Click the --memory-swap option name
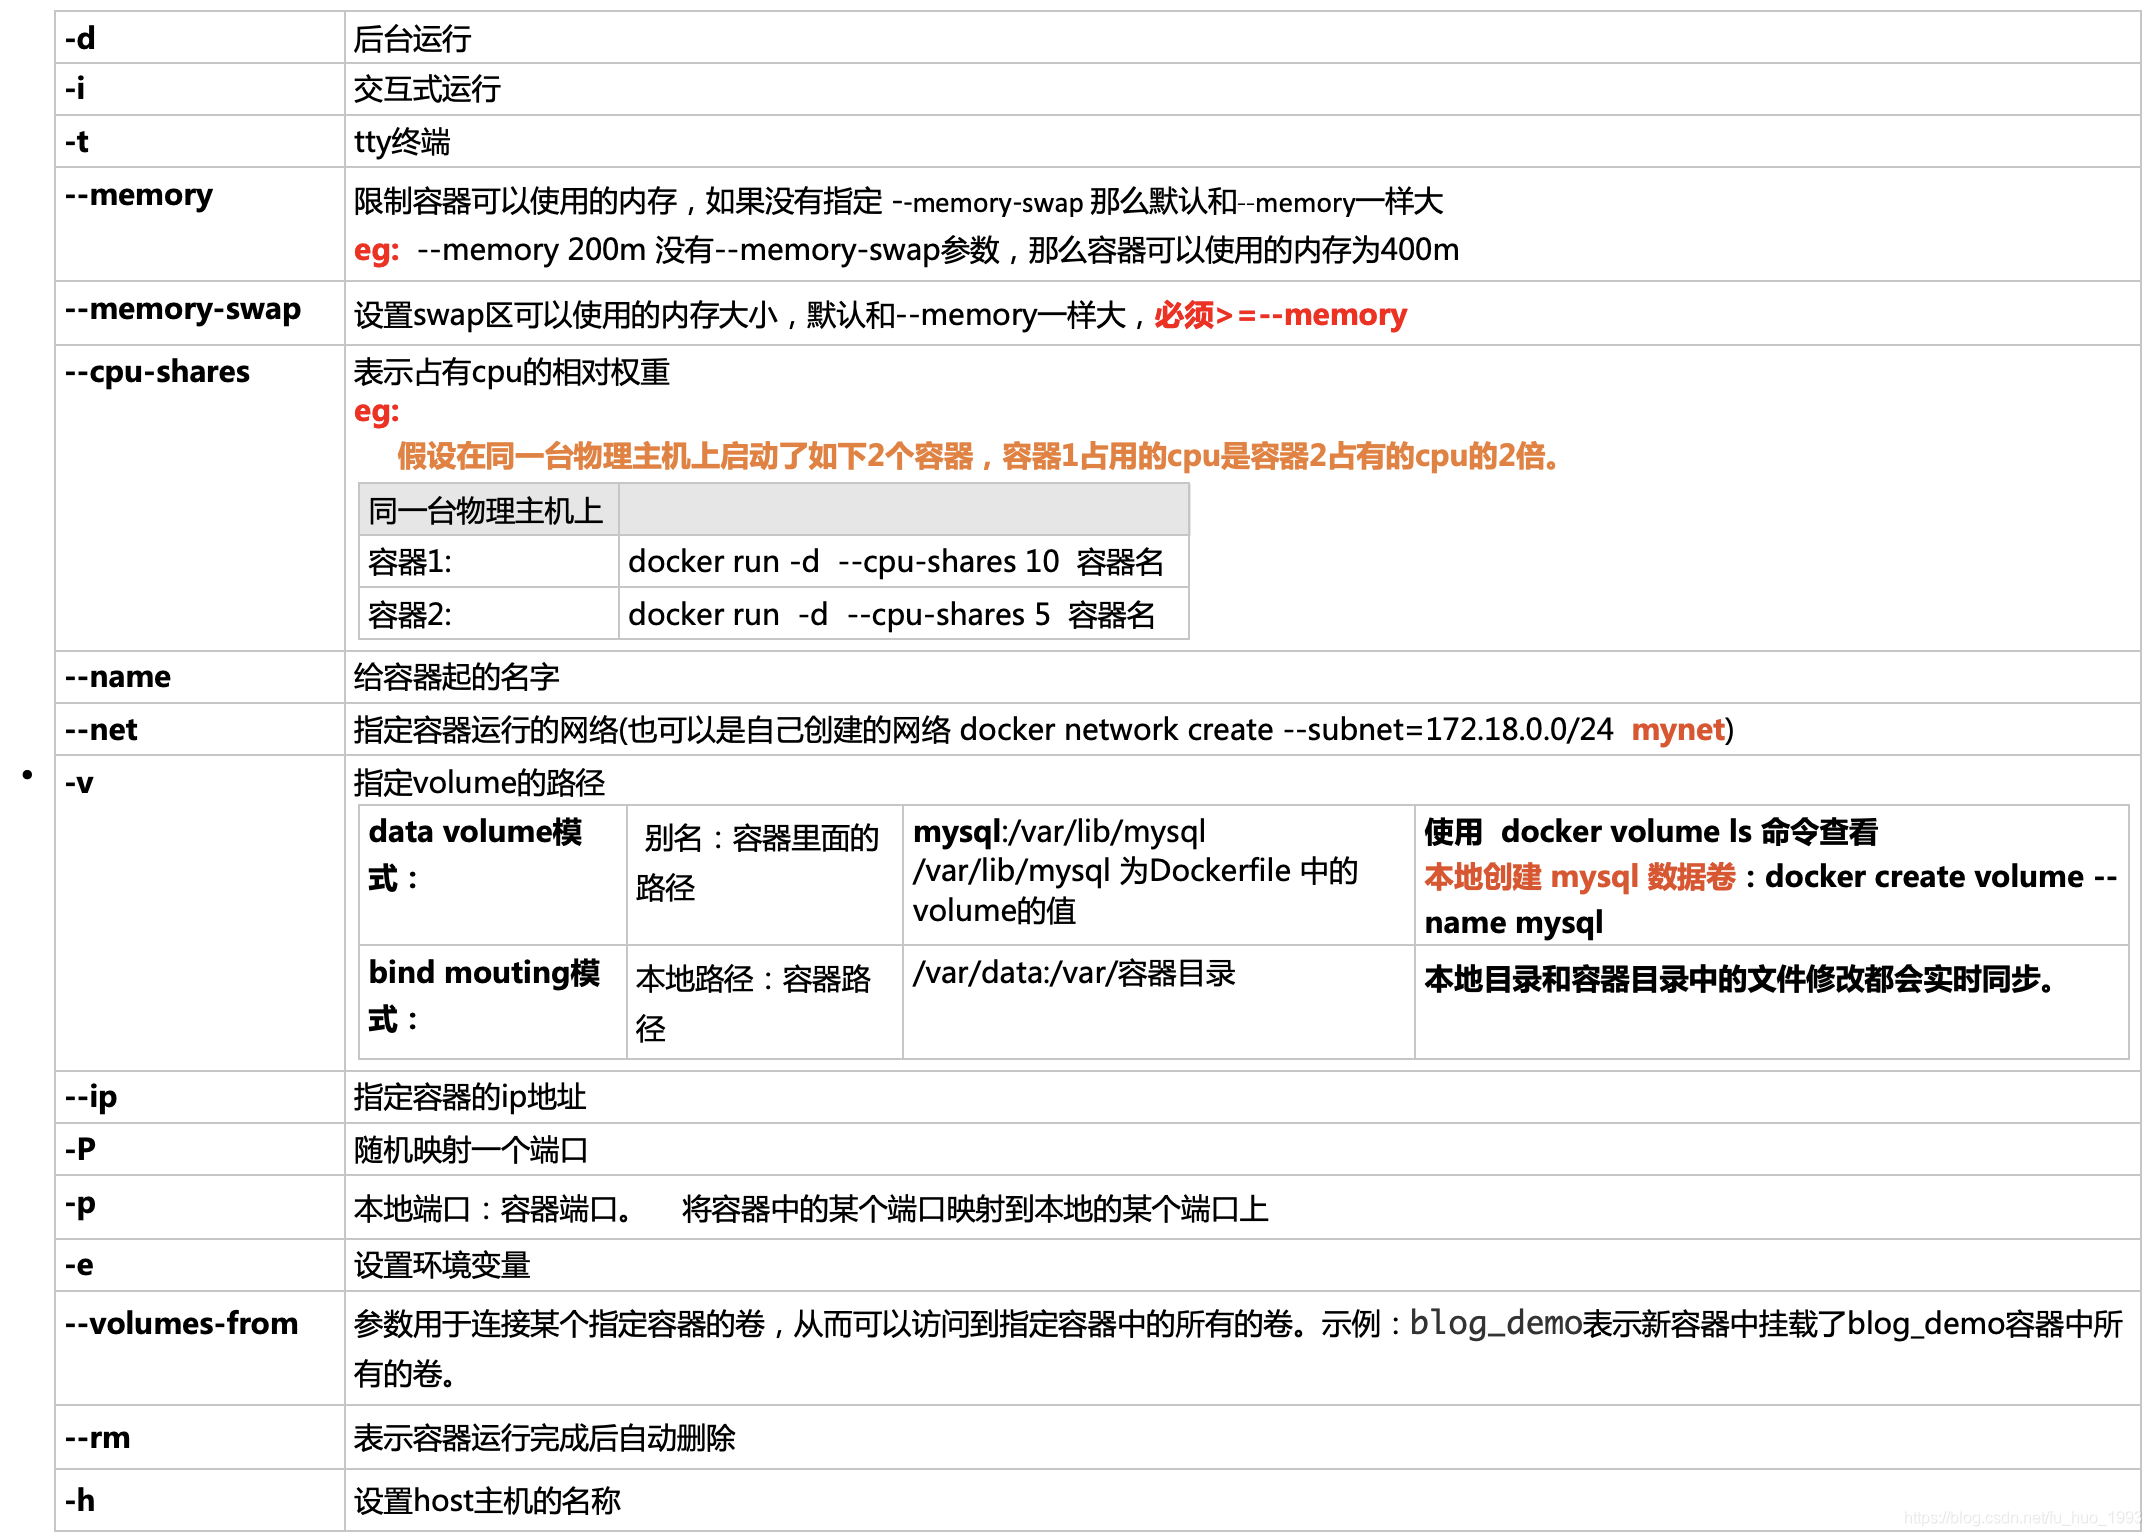Viewport: 2152px width, 1536px height. coord(183,309)
